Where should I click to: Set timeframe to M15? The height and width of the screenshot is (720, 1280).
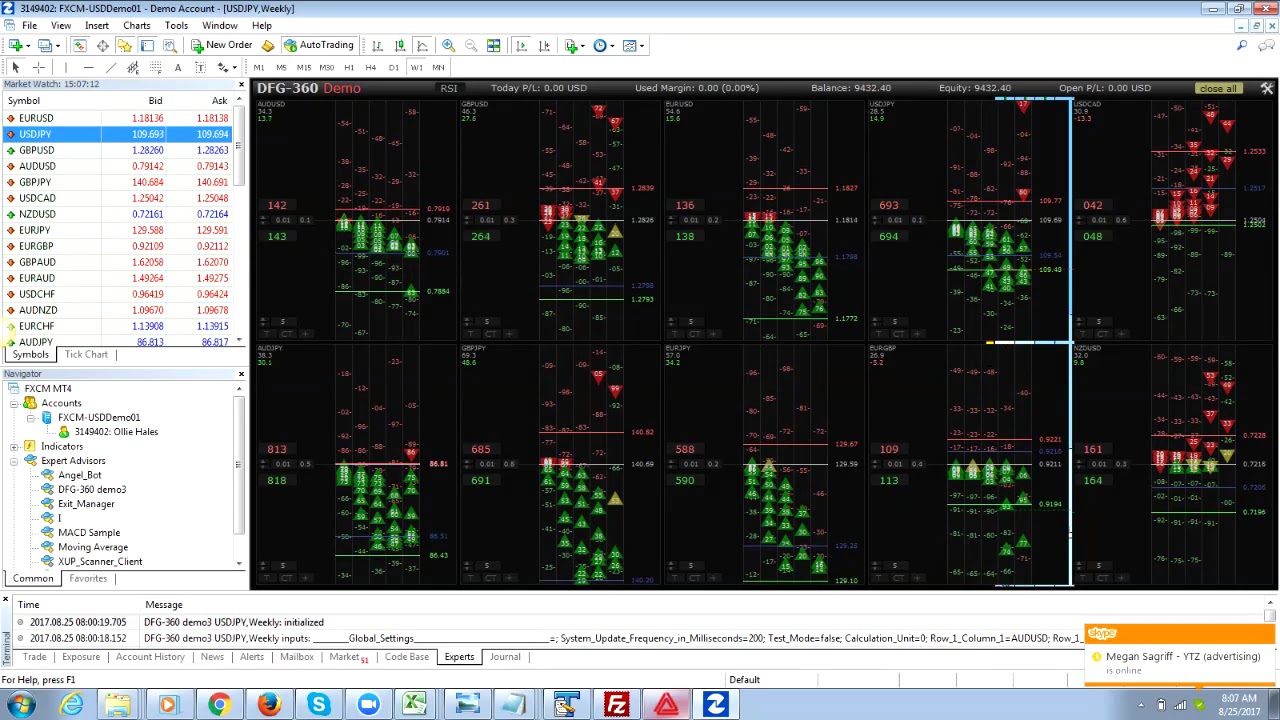[x=304, y=67]
